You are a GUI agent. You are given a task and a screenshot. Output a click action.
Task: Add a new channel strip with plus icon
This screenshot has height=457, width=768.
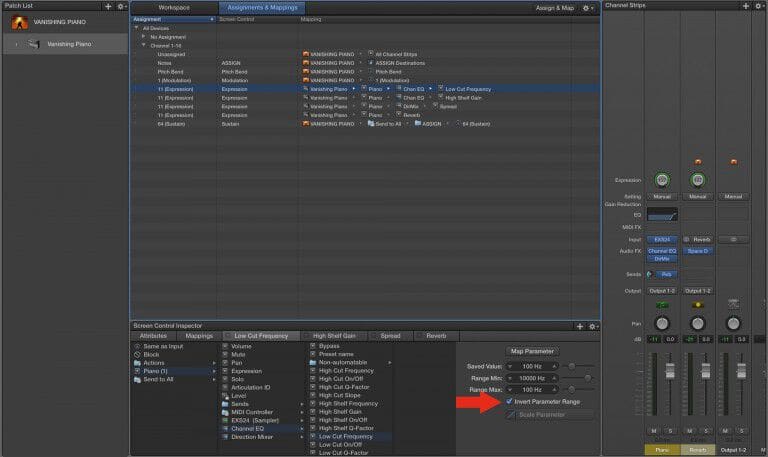(745, 6)
